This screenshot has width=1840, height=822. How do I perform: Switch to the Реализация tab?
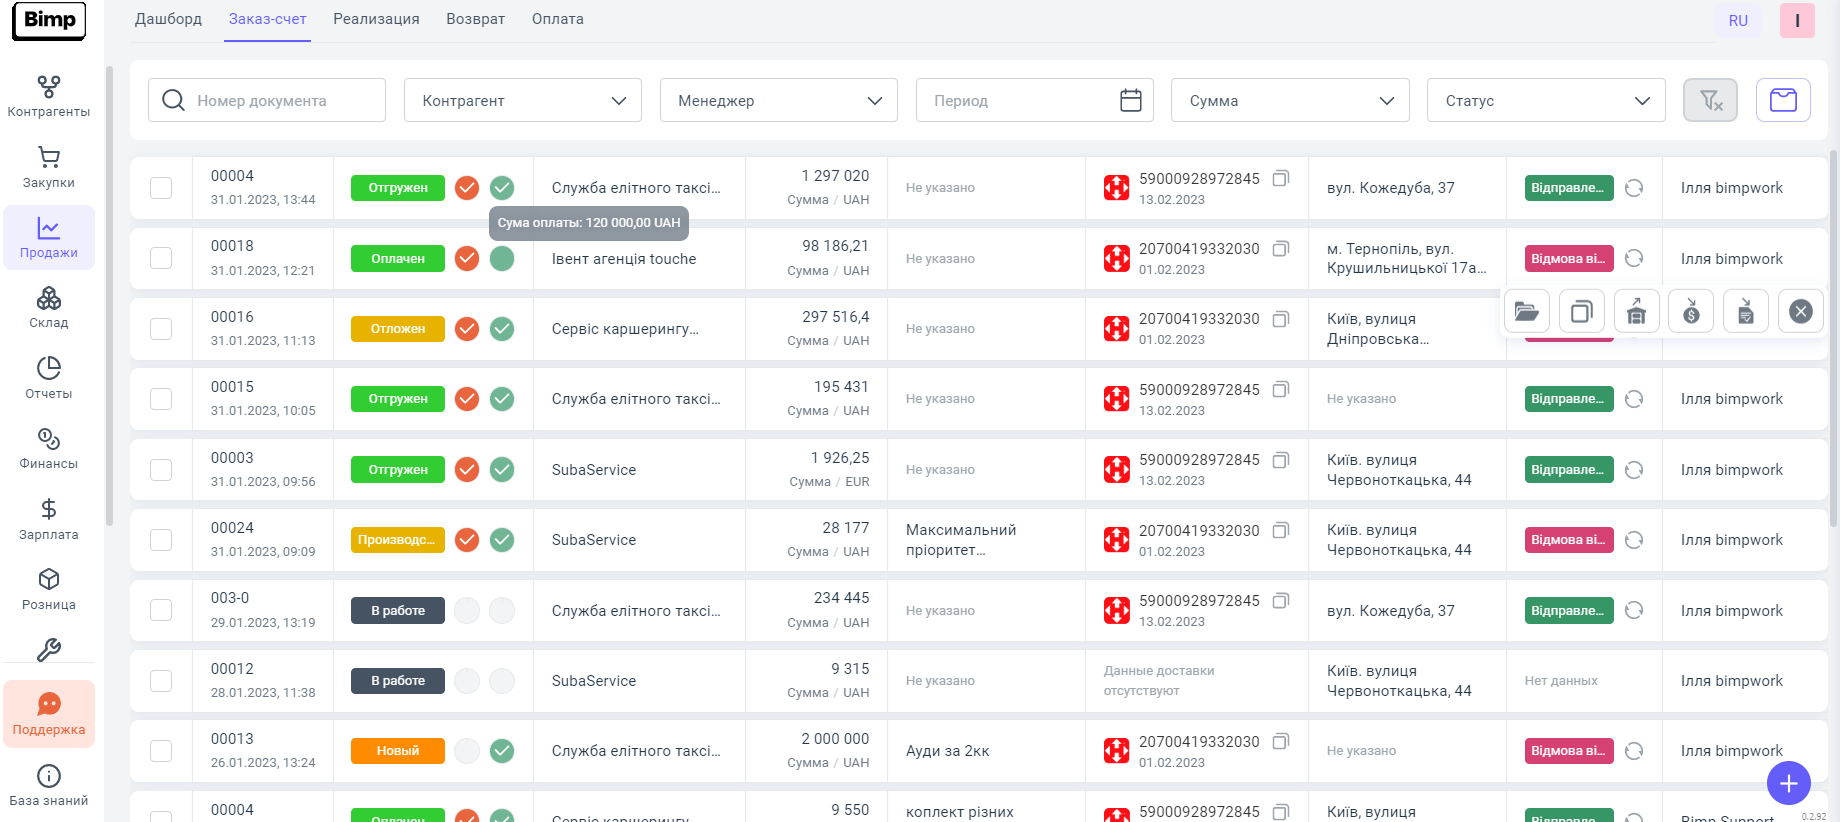(x=376, y=19)
